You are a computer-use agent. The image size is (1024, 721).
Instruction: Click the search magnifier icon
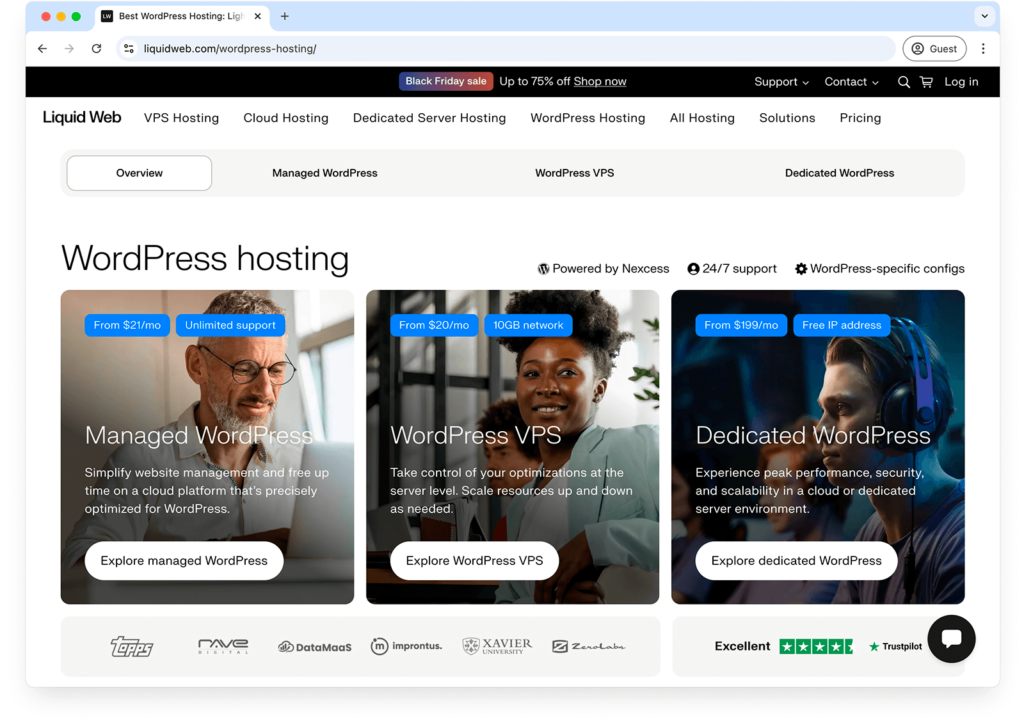tap(904, 82)
